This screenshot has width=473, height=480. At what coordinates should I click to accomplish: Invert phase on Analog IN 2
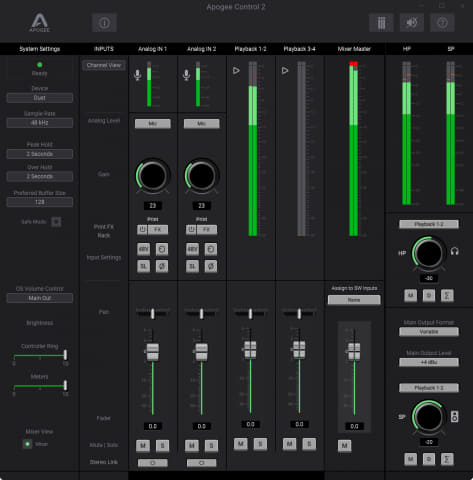[211, 266]
